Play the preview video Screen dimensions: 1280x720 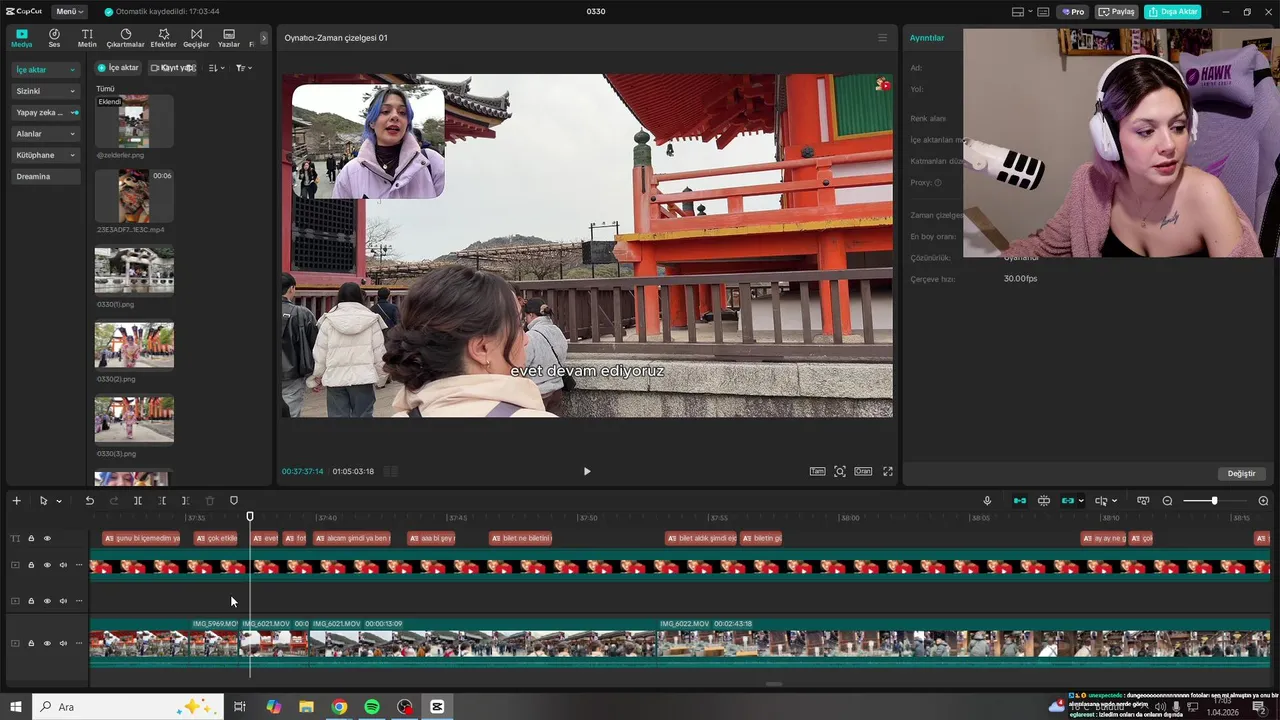pos(587,471)
